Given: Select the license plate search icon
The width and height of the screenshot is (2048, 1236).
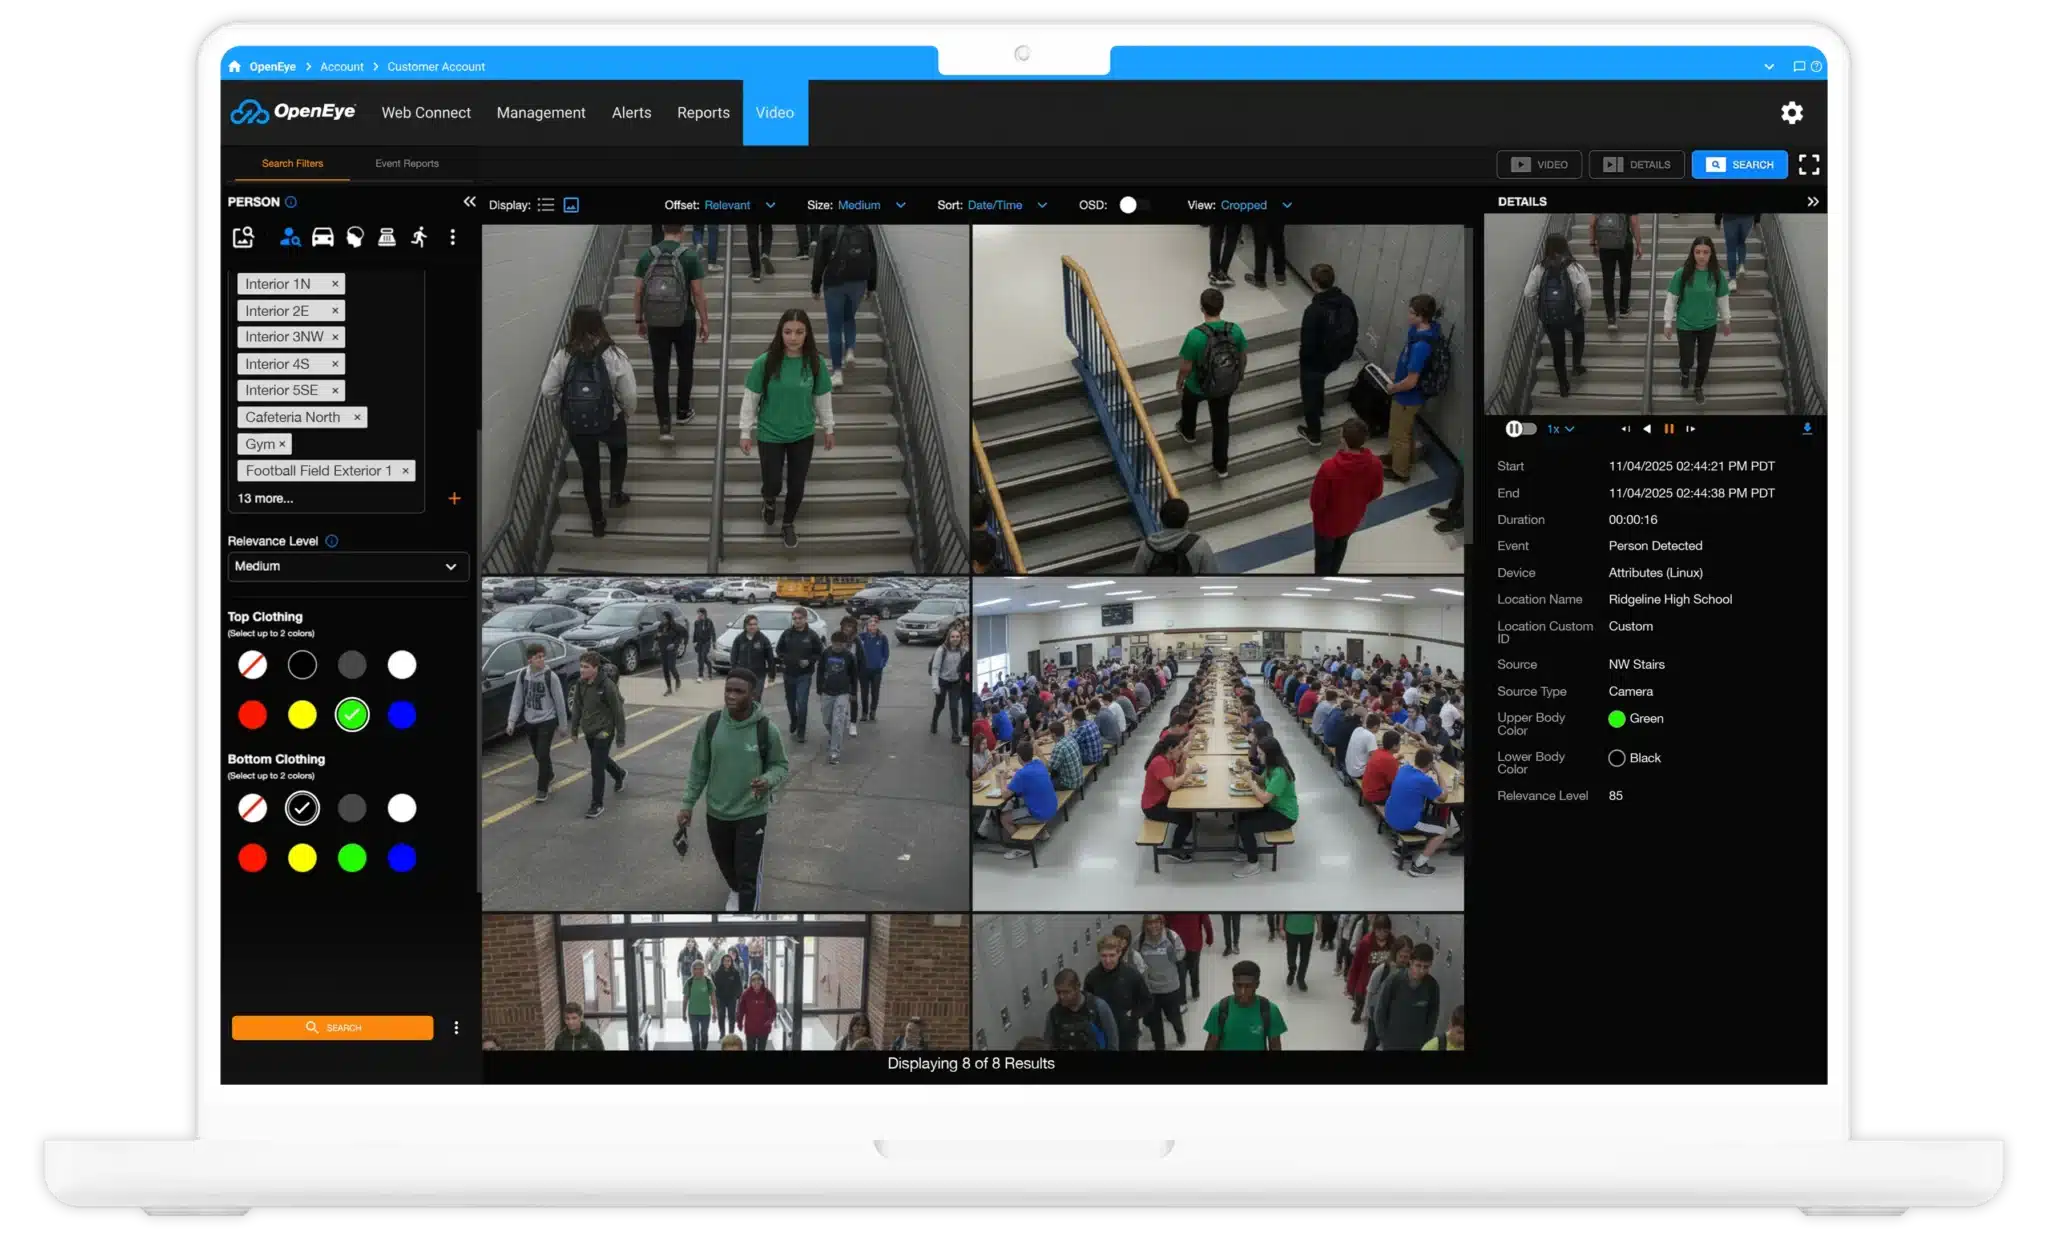Looking at the screenshot, I should point(388,237).
